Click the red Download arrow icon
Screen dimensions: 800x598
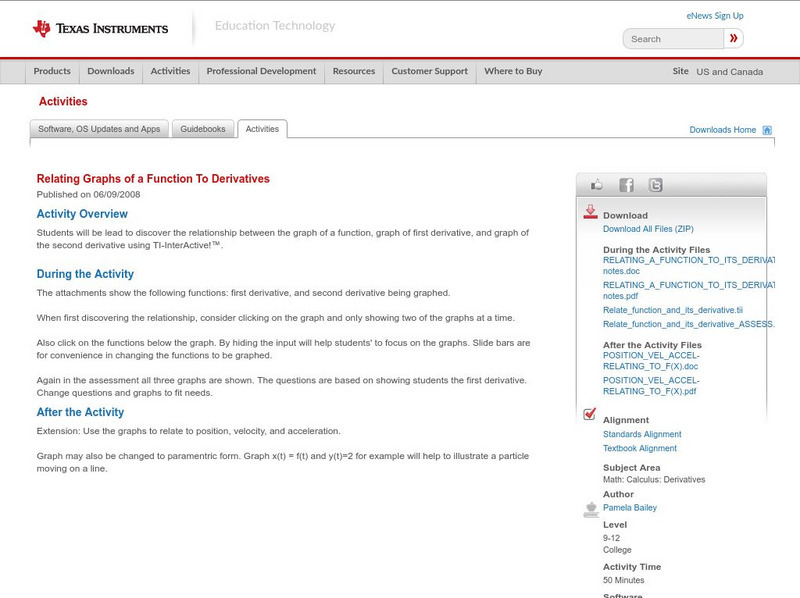(590, 212)
